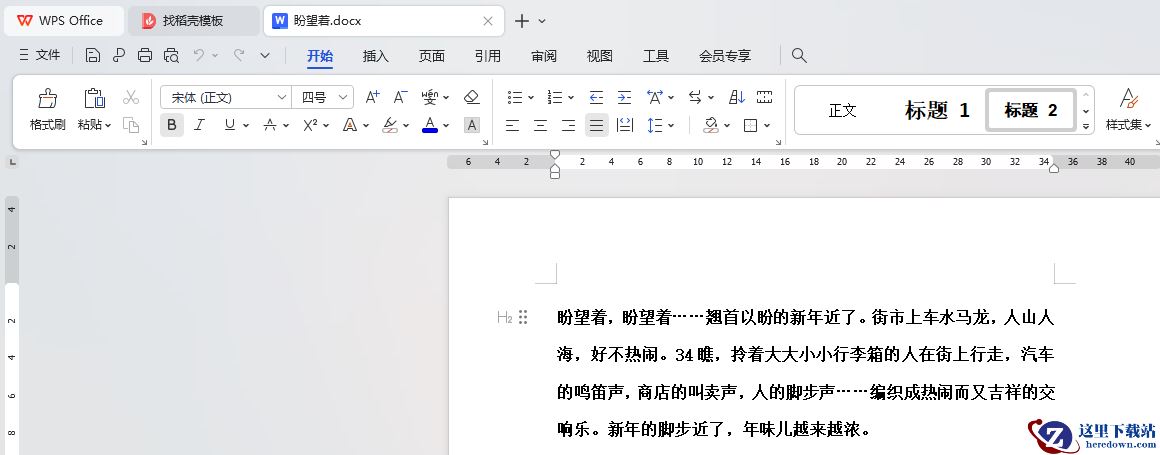Open the 会员专享 member tab
Viewport: 1160px width, 455px height.
pyautogui.click(x=725, y=55)
